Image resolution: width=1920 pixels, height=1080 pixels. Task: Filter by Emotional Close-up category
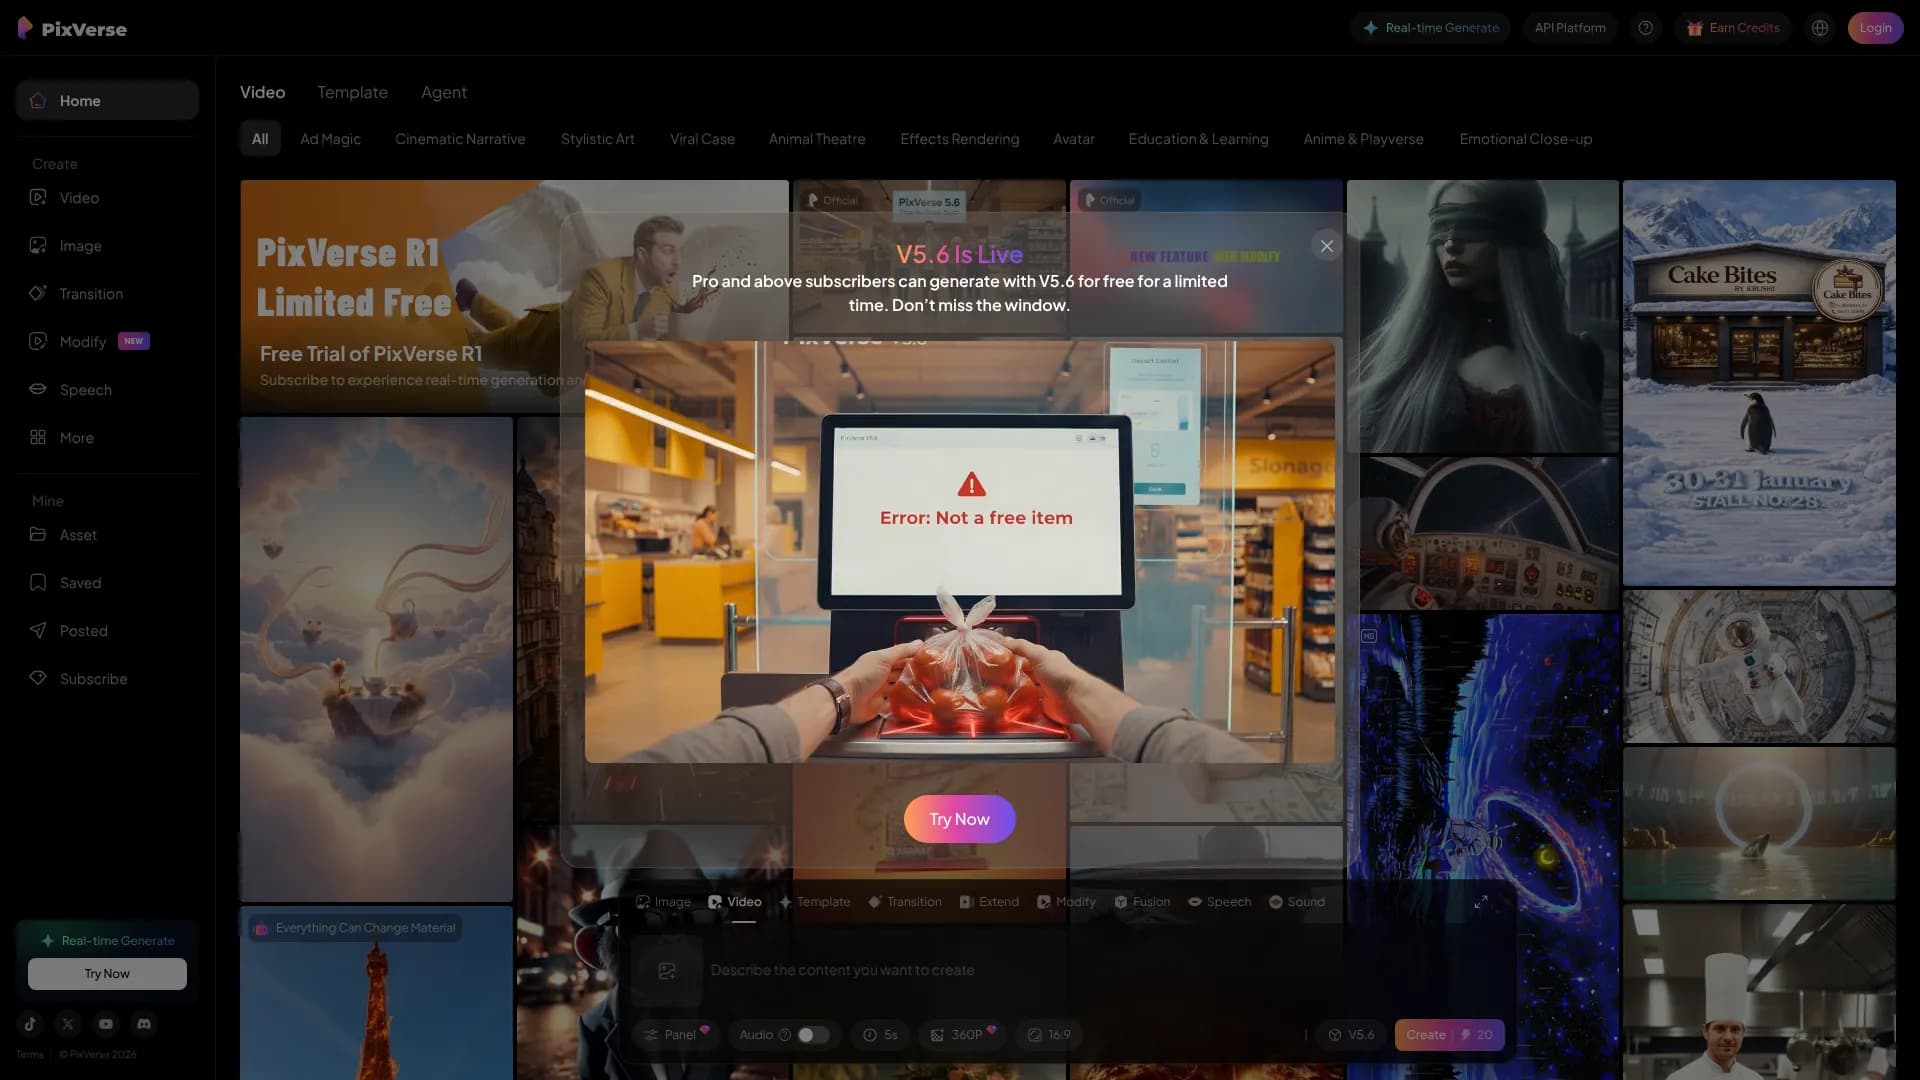pos(1526,139)
